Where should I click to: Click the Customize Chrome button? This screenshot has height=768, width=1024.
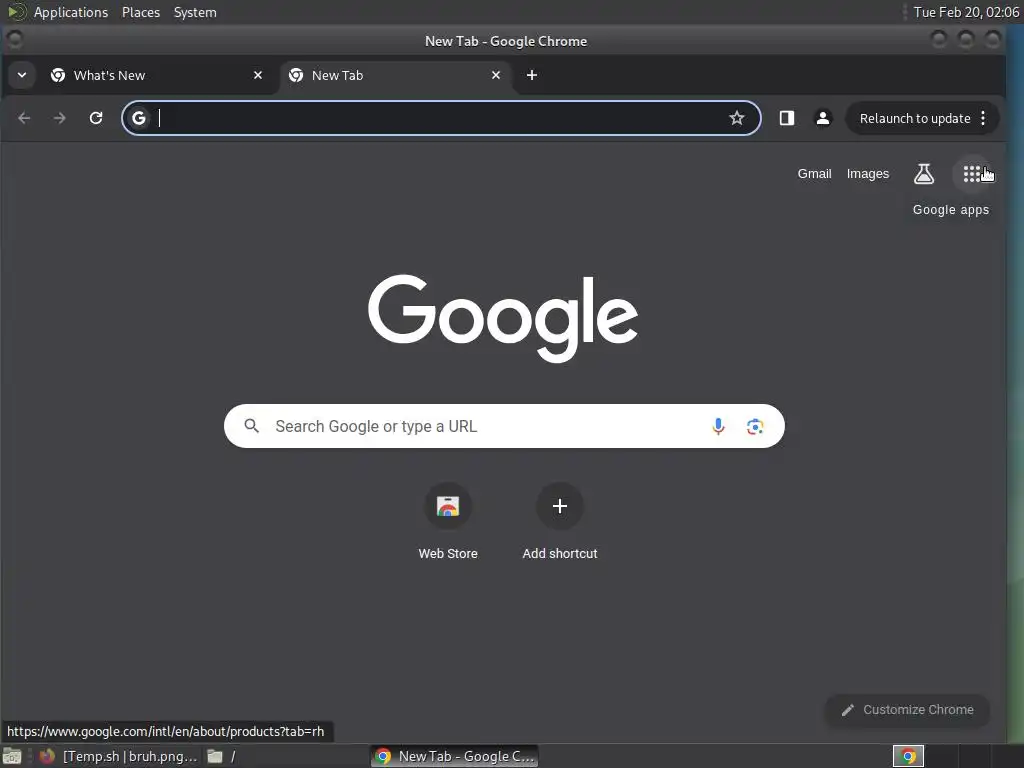click(x=908, y=710)
